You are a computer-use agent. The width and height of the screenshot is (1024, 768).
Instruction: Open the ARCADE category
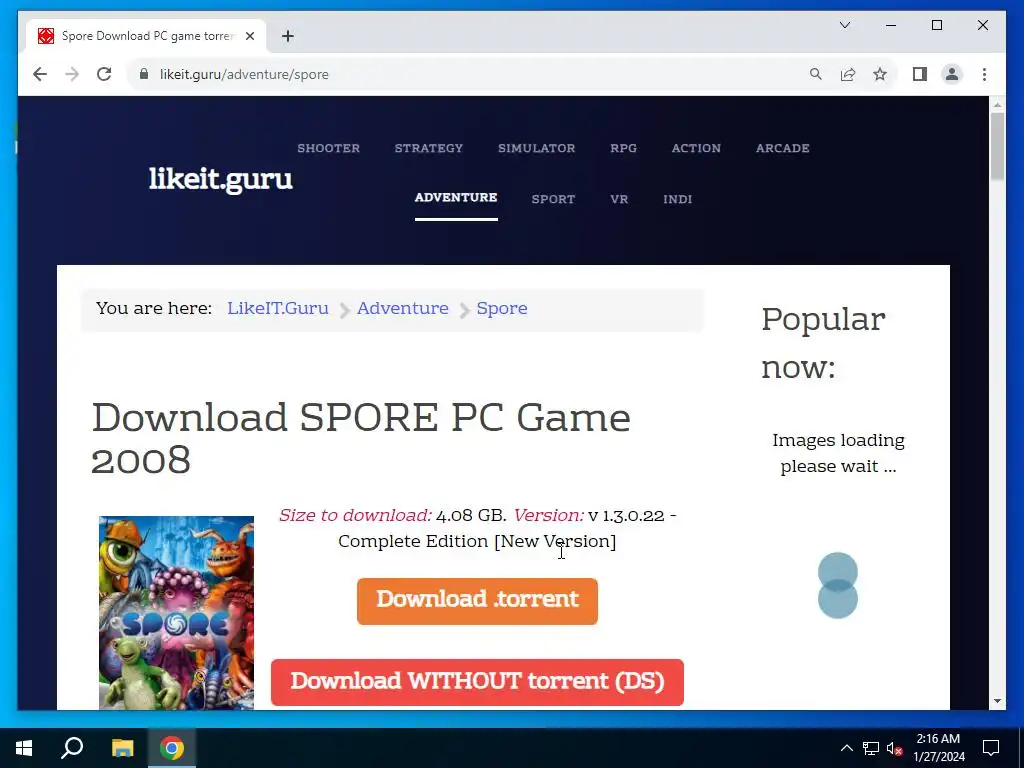tap(783, 148)
